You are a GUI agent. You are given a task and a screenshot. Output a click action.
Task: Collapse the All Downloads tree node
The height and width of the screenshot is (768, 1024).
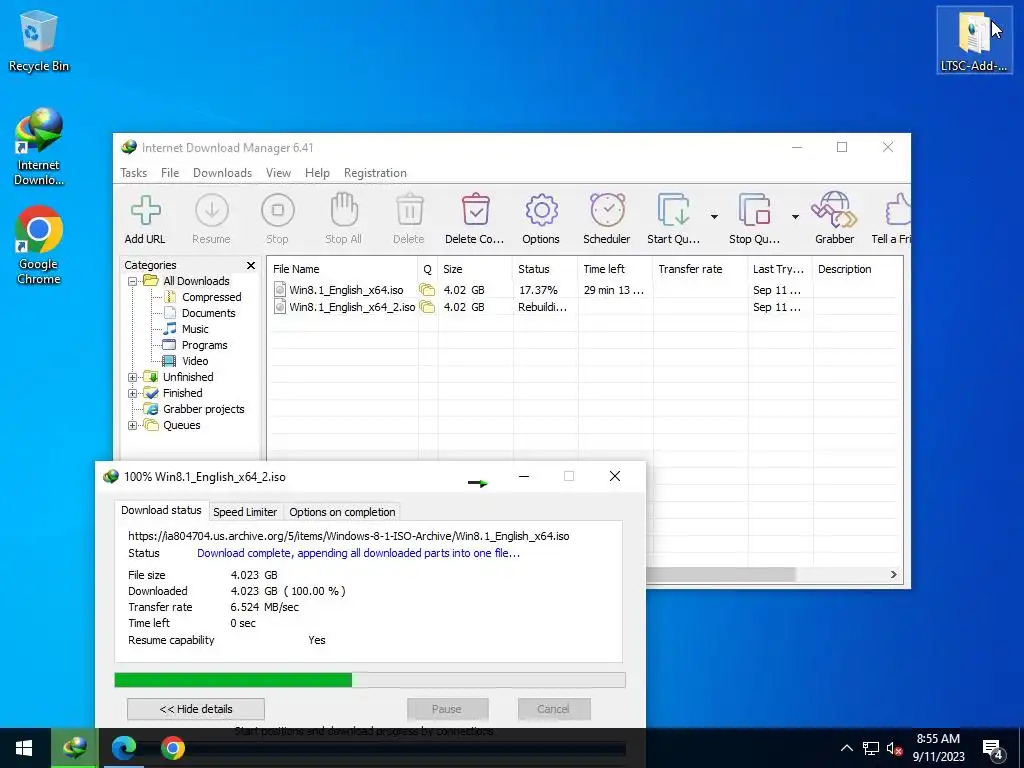click(x=133, y=281)
